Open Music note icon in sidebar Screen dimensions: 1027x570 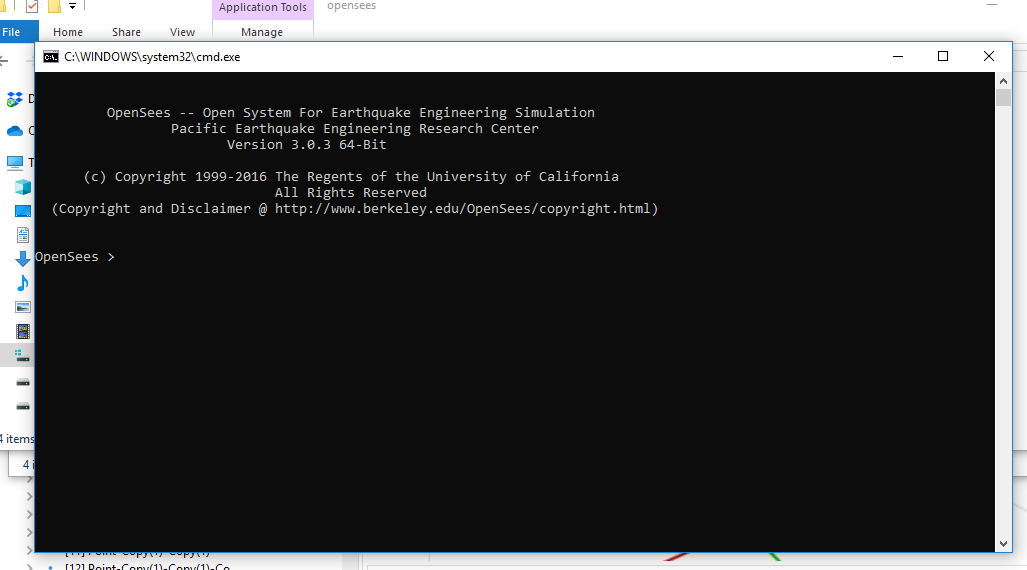23,283
